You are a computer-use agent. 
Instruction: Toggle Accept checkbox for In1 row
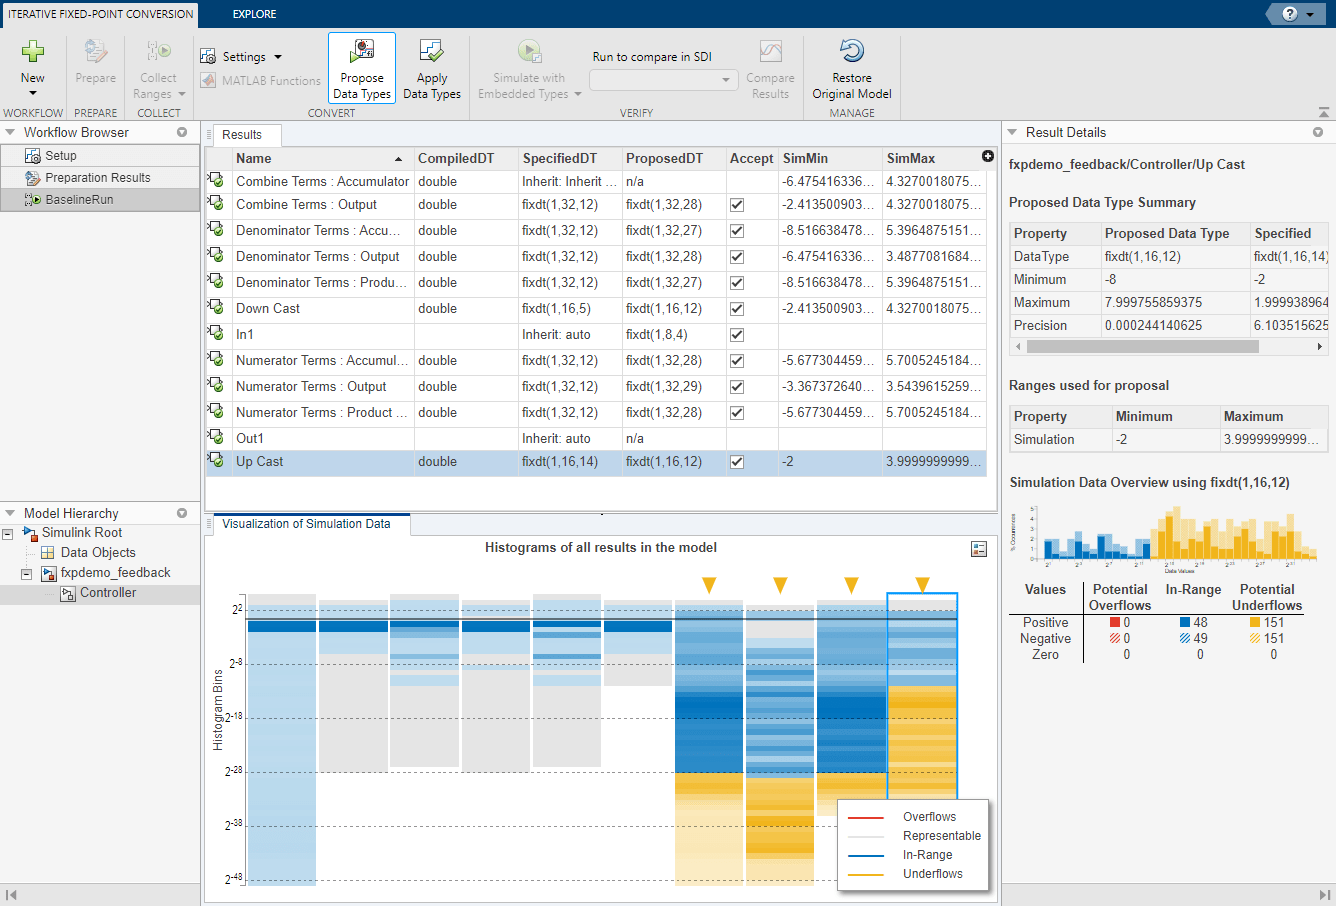pyautogui.click(x=737, y=335)
